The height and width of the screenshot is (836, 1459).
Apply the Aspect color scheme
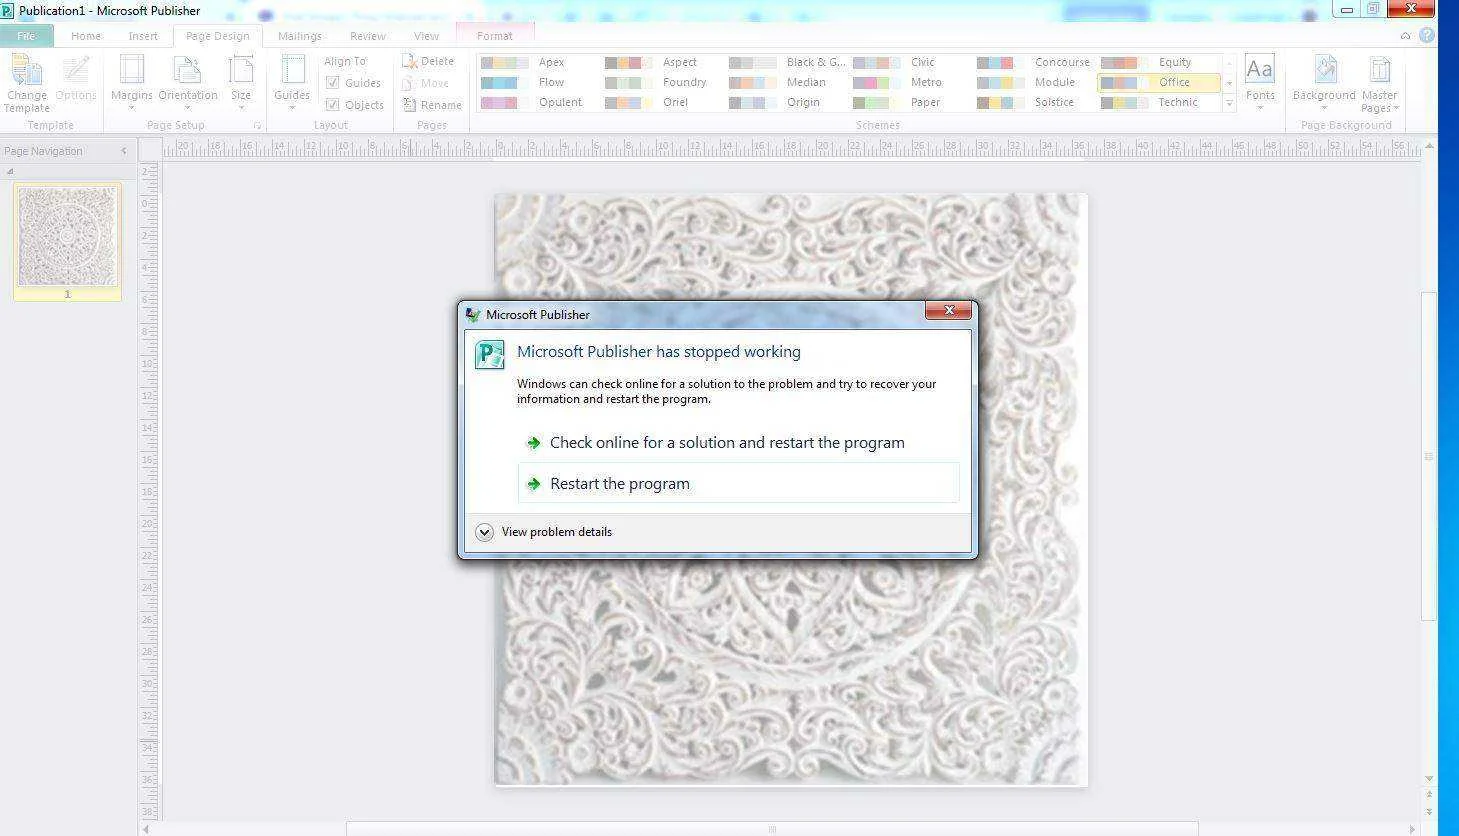(x=661, y=62)
